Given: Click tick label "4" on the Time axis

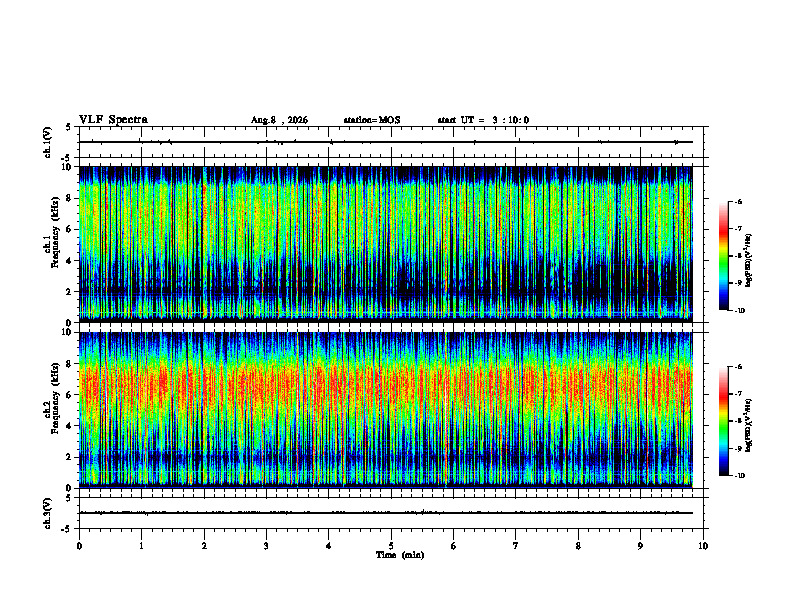Looking at the screenshot, I should pyautogui.click(x=329, y=546).
